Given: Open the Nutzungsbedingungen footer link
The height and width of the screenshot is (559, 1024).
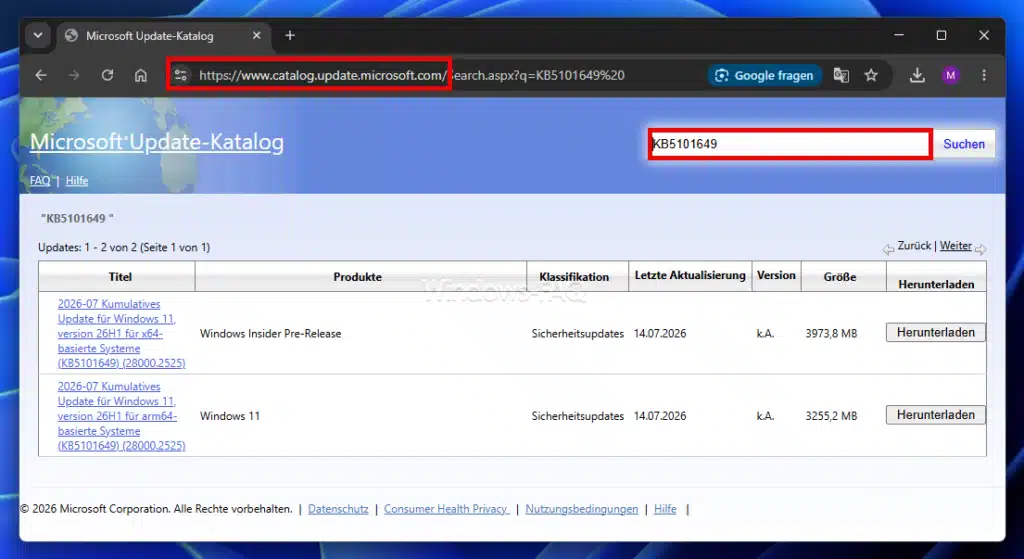Looking at the screenshot, I should (581, 509).
